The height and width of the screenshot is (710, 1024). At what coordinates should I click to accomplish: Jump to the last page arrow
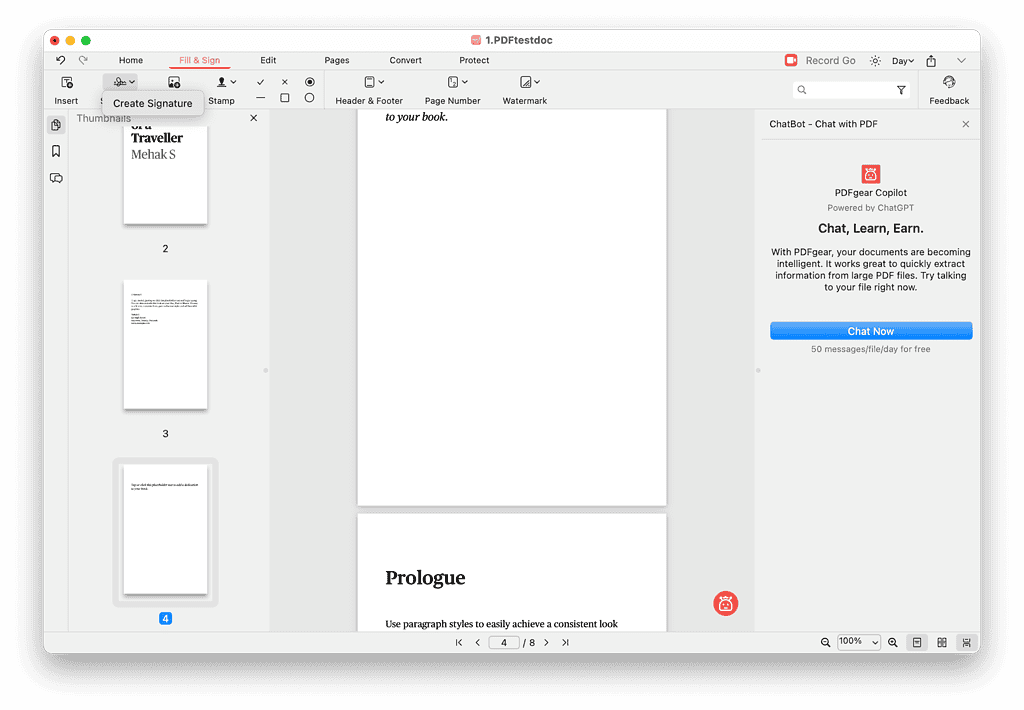tap(565, 642)
